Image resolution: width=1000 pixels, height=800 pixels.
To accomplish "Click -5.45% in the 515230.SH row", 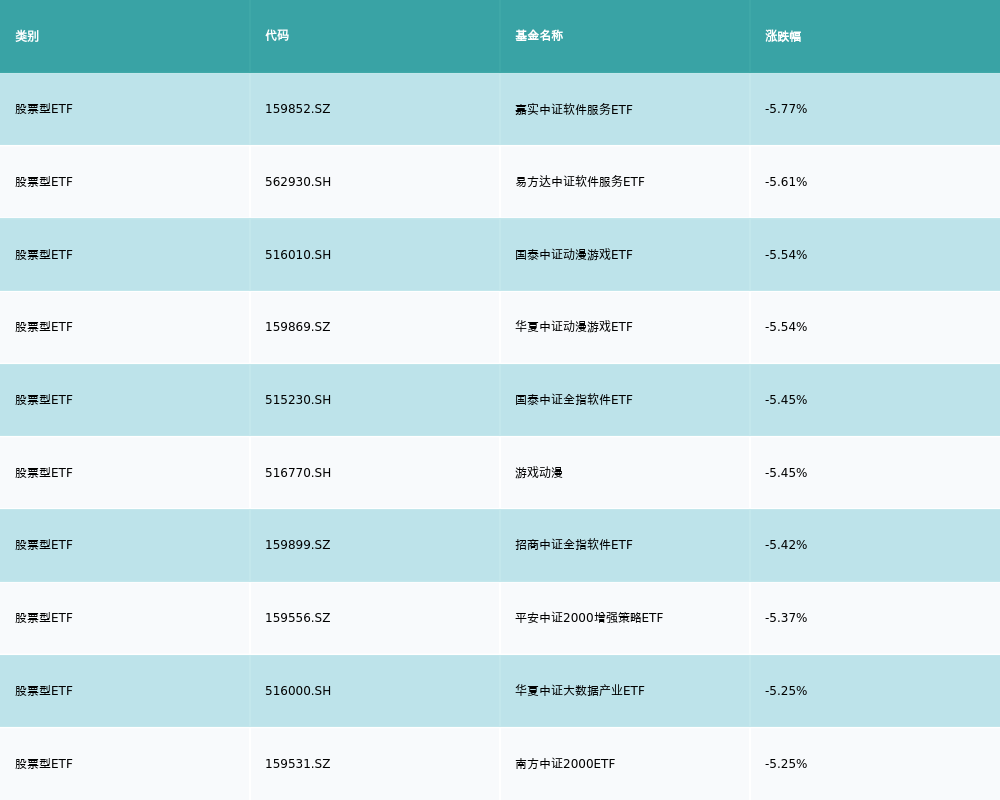I will (x=786, y=400).
